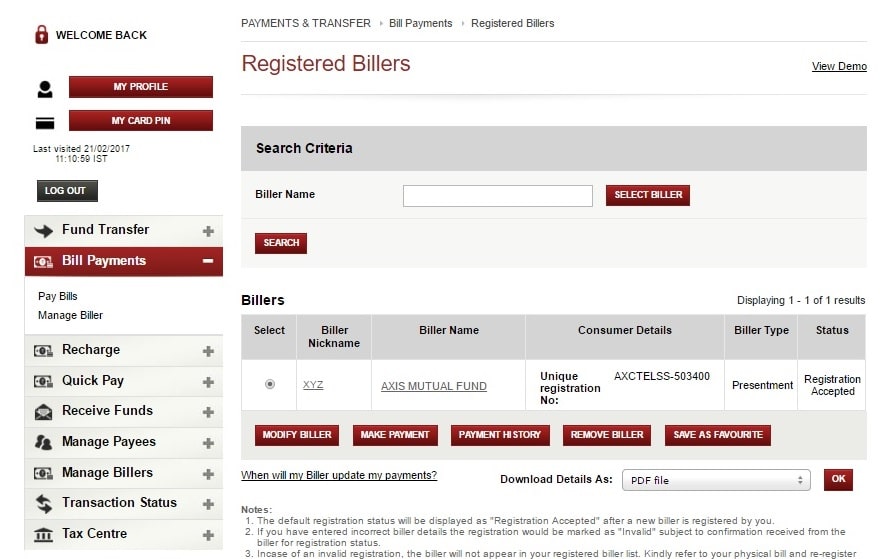Click the Transaction Status arrows icon
Viewport: 891px width, 559px height.
(x=43, y=503)
